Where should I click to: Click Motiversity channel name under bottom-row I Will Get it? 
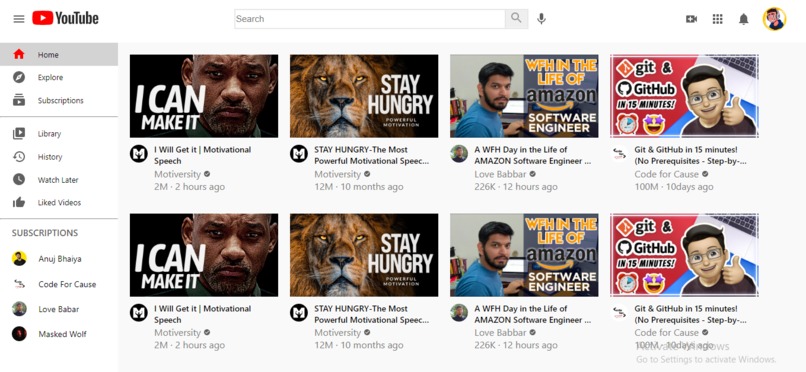click(177, 332)
